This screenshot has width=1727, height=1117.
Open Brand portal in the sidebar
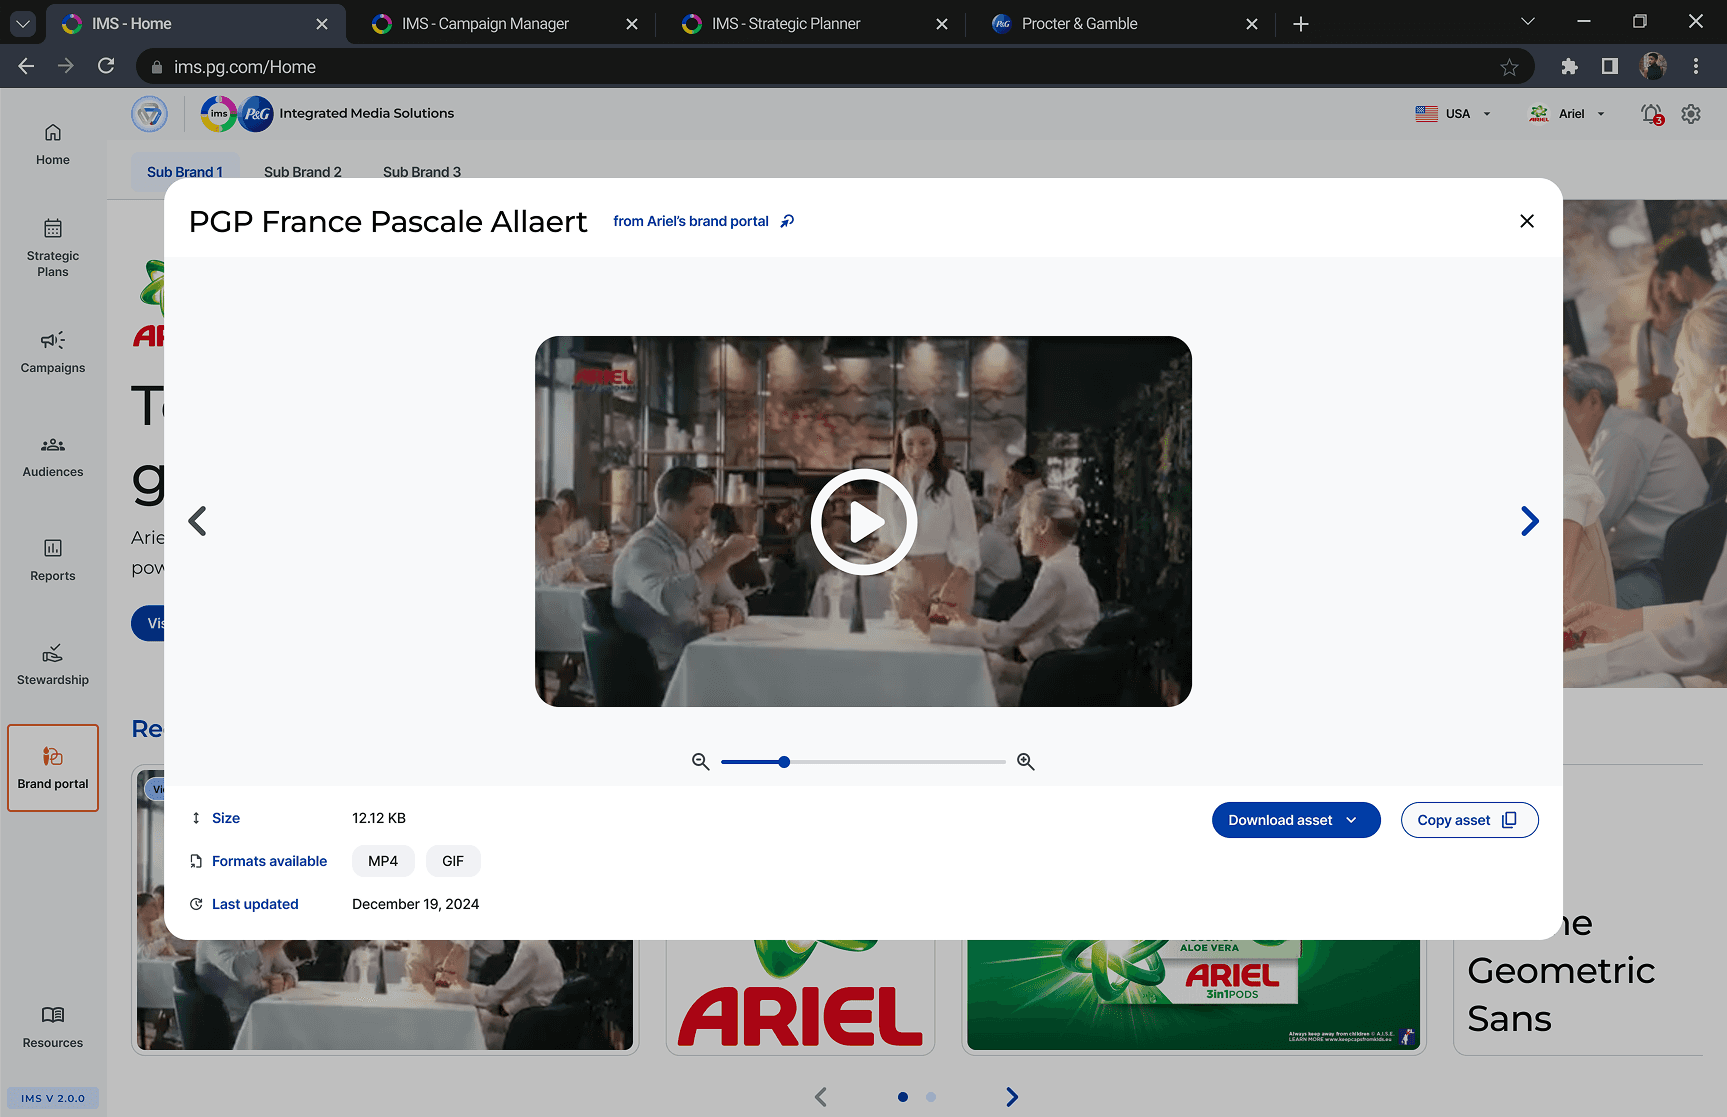[x=53, y=768]
